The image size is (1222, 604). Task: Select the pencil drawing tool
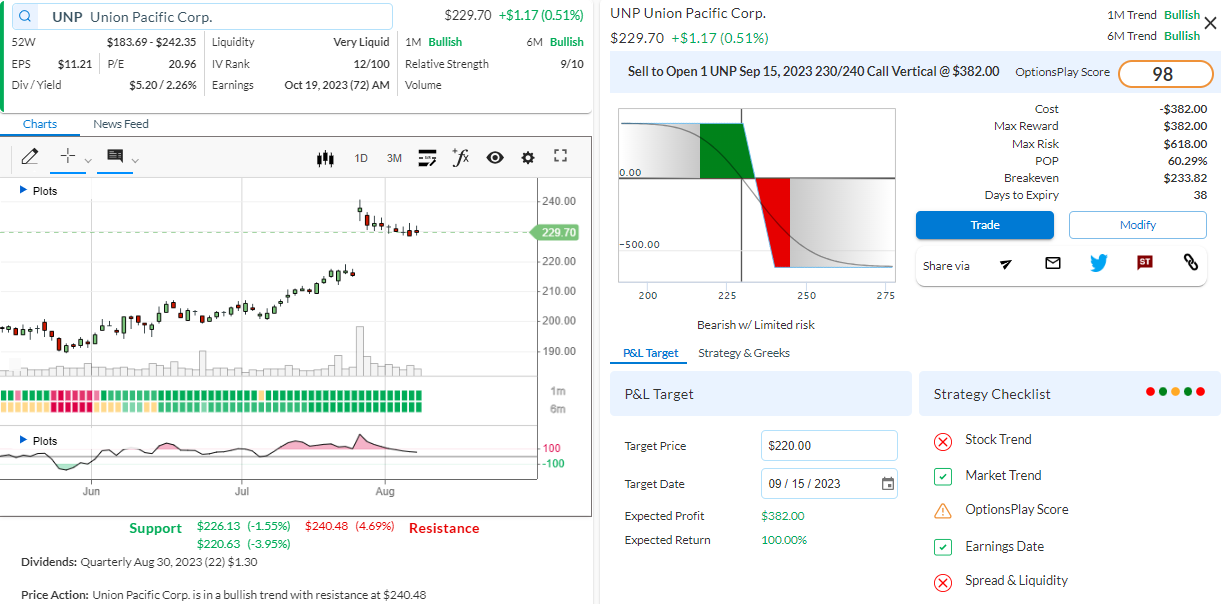click(29, 157)
